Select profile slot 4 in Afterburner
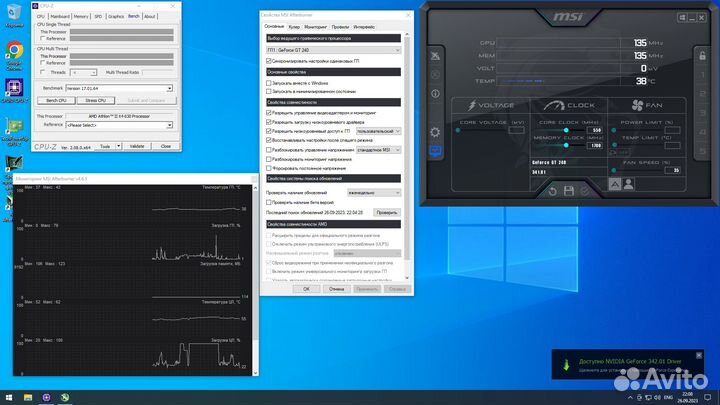Image resolution: width=720 pixels, height=405 pixels. [702, 132]
